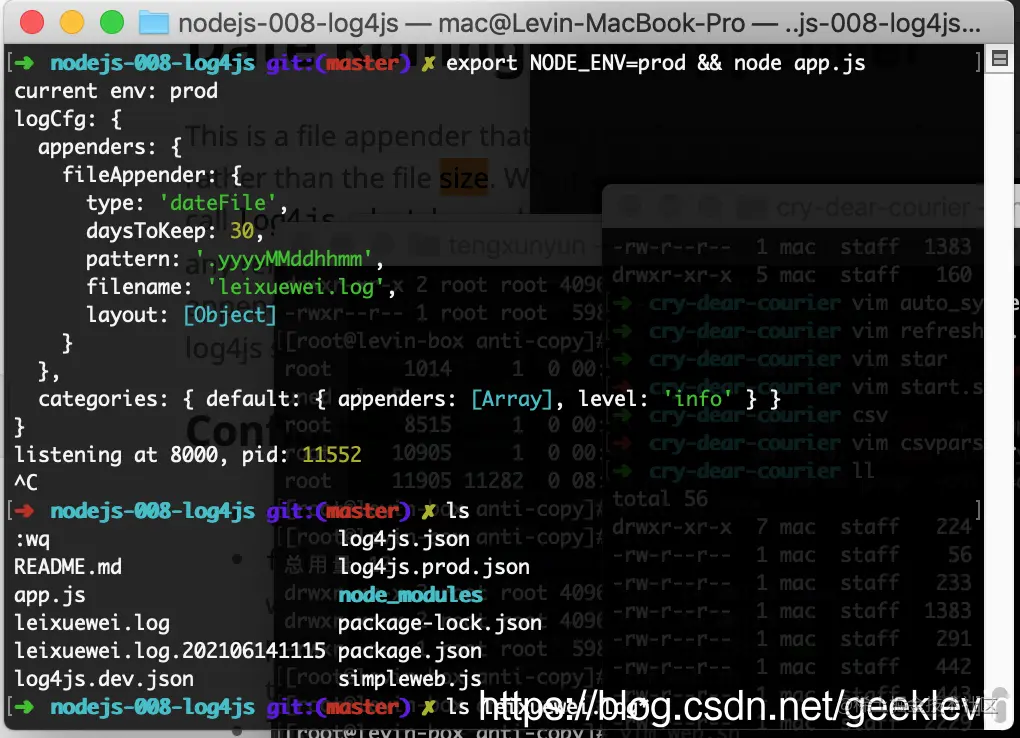
Task: Click the green prompt arrow on the bottom line
Action: point(24,707)
